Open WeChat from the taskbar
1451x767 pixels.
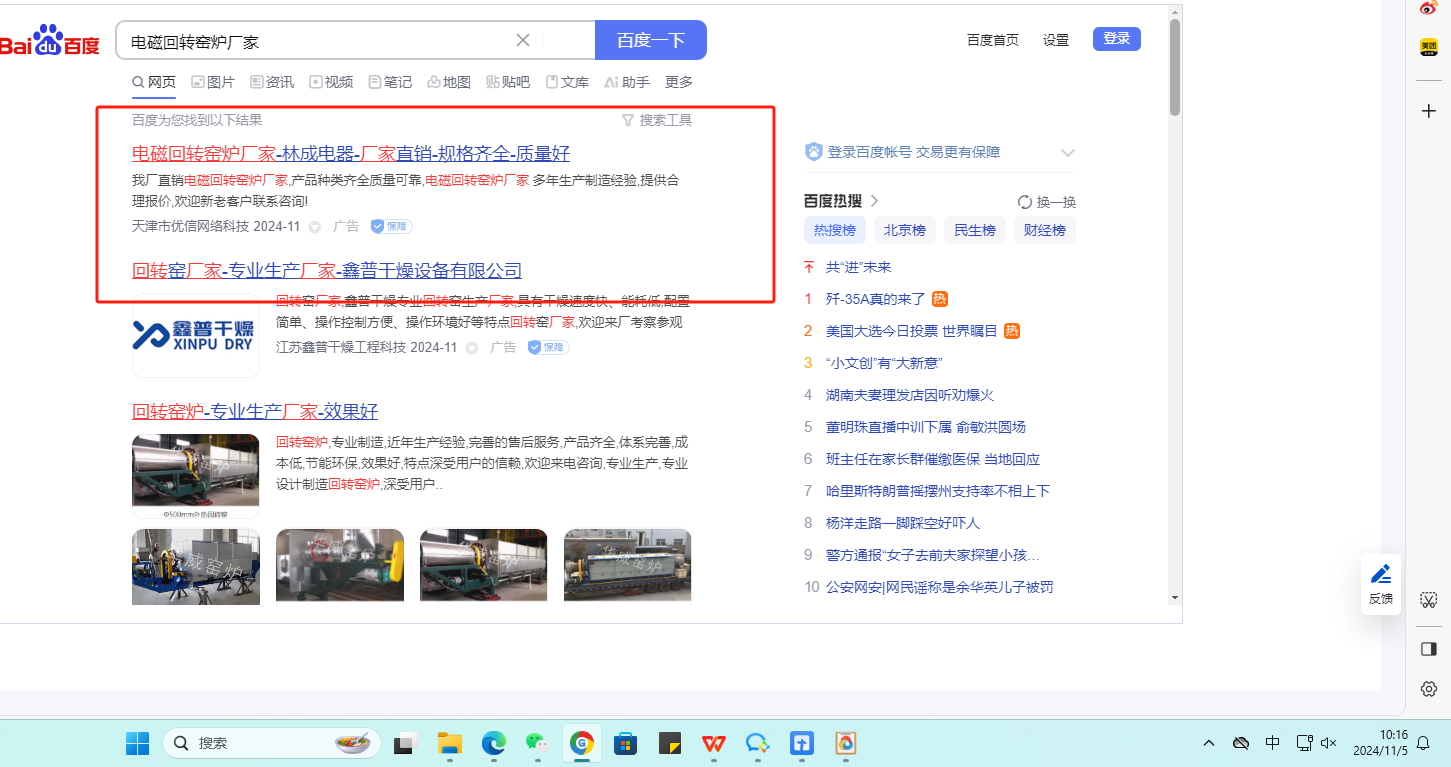pos(538,743)
